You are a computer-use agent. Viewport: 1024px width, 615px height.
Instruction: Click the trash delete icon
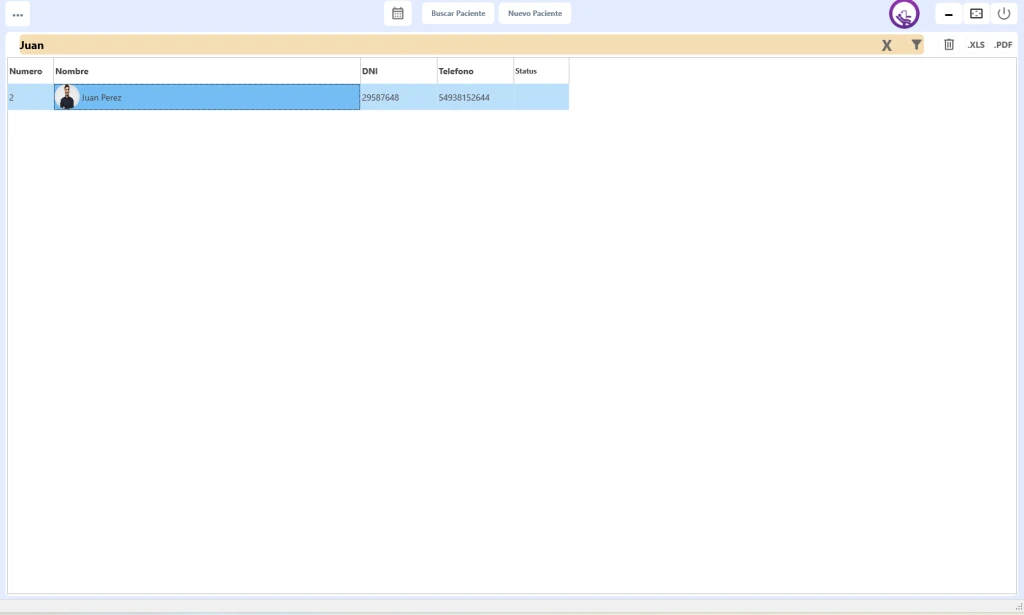coord(949,45)
